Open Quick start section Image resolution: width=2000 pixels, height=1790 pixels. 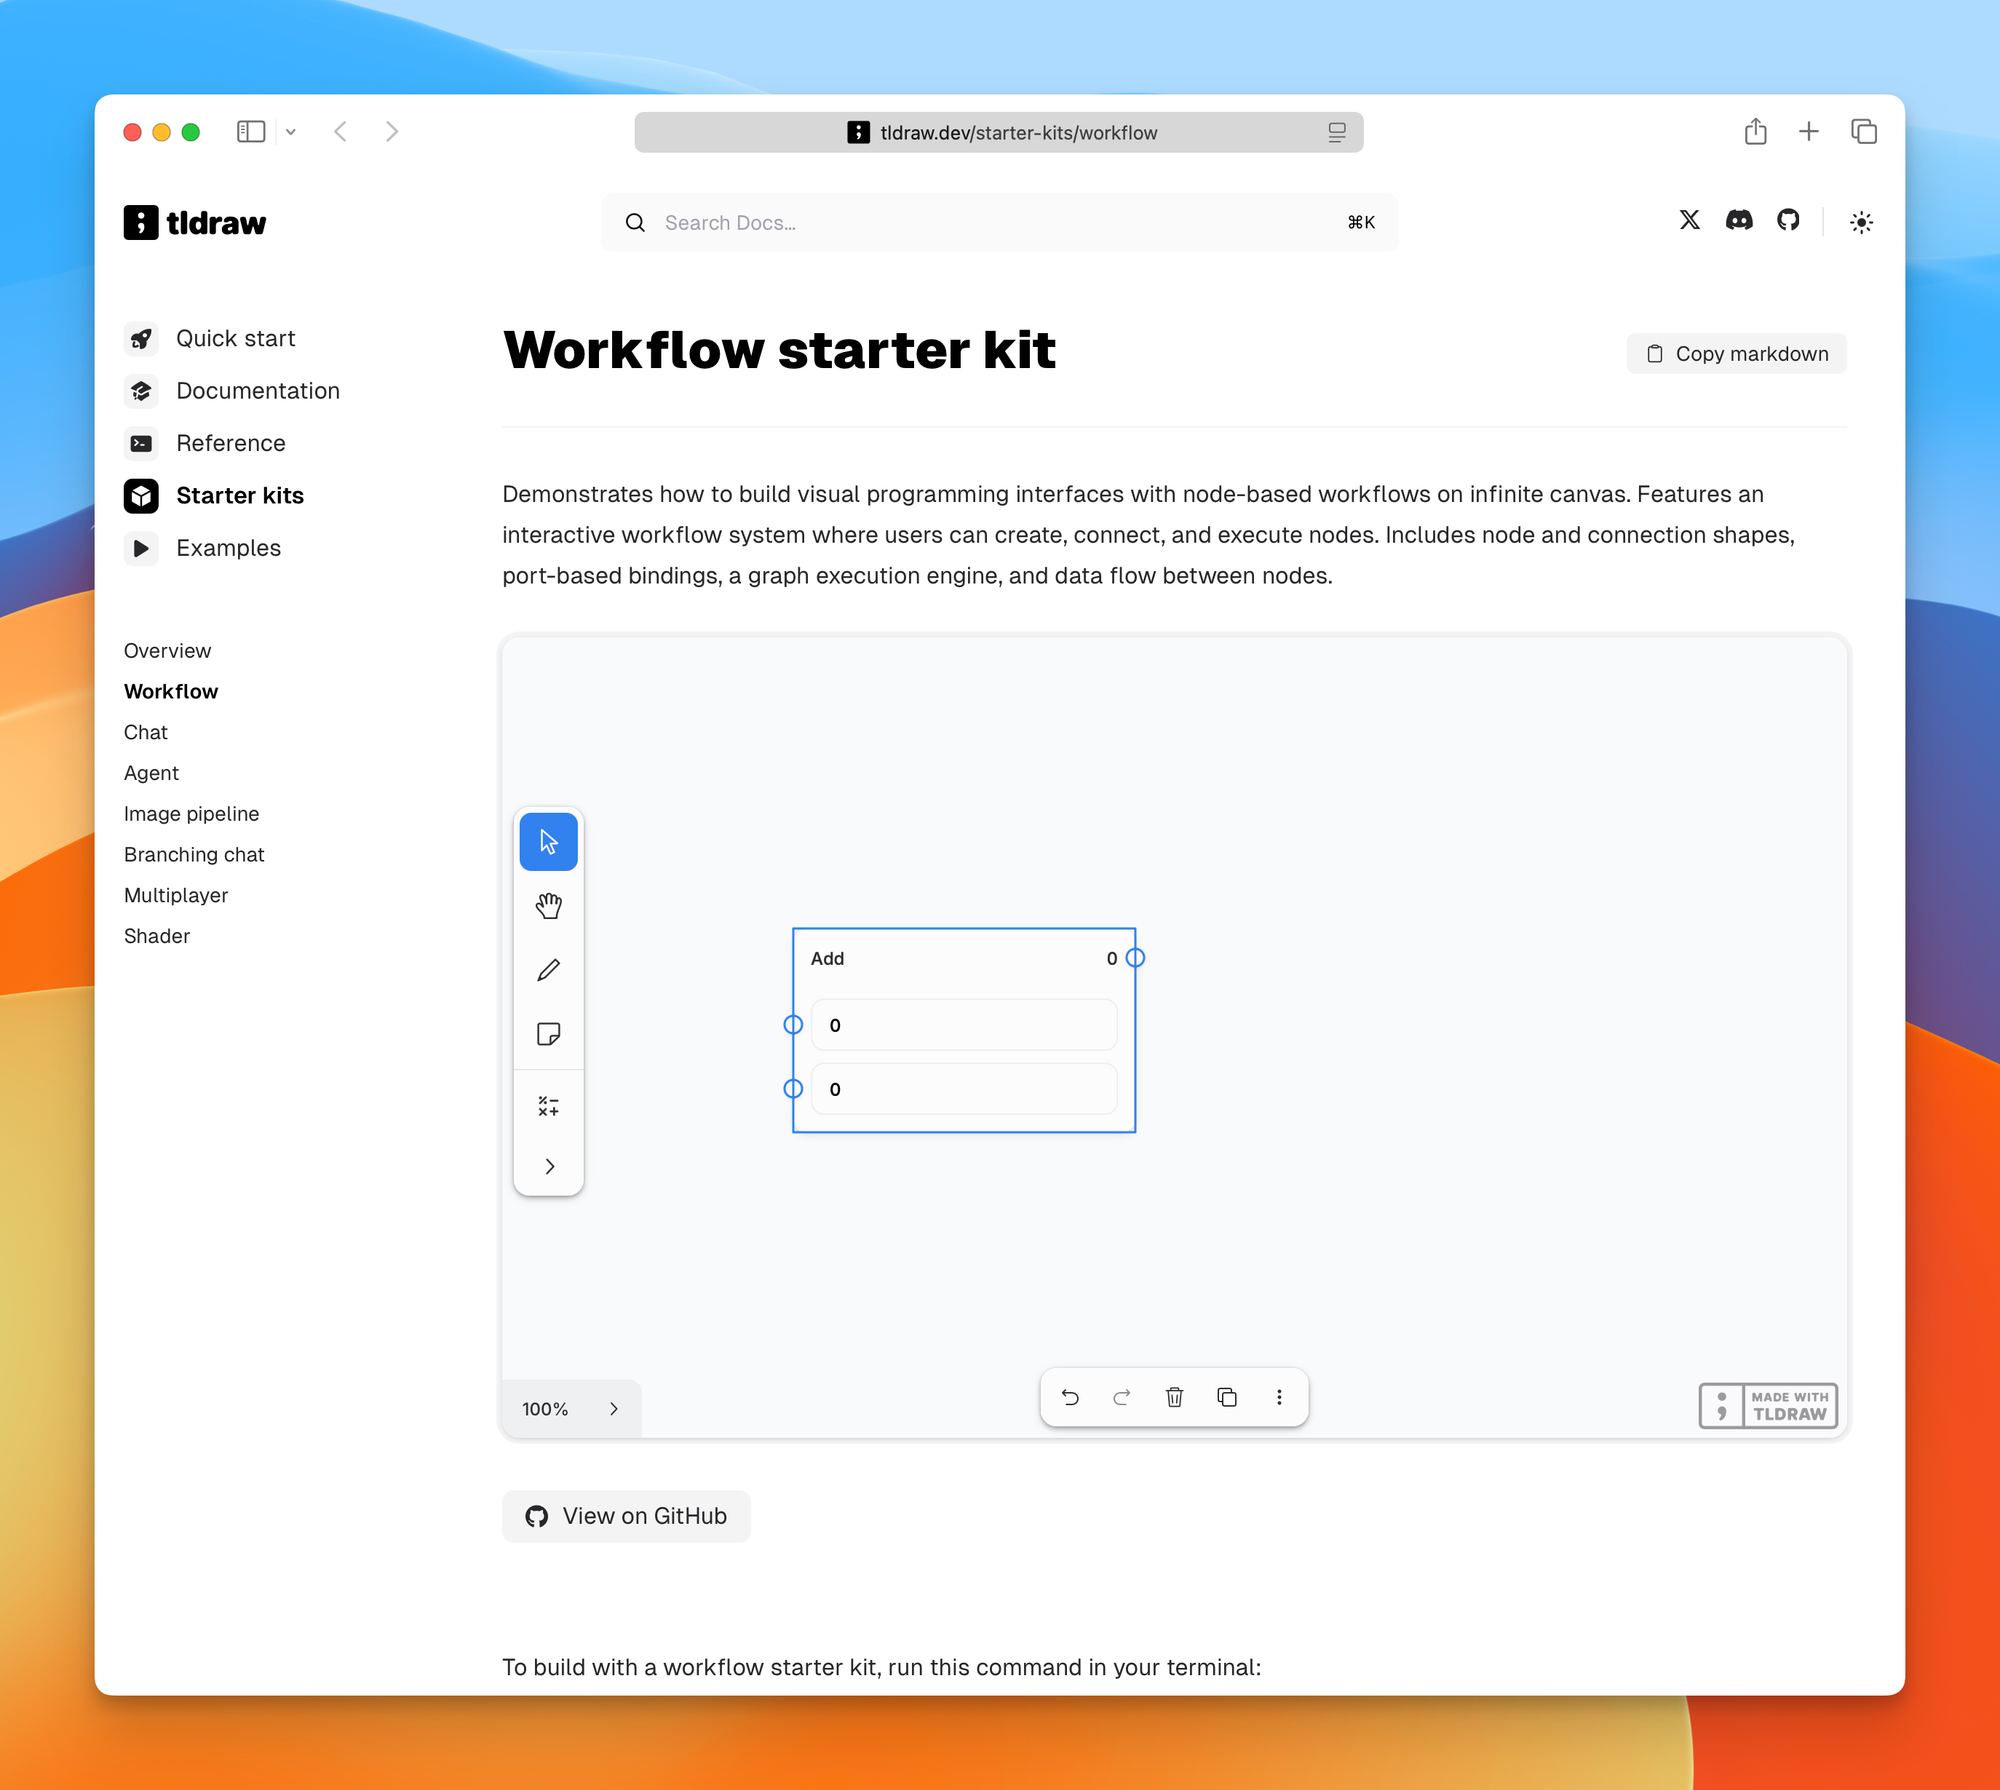coord(235,338)
